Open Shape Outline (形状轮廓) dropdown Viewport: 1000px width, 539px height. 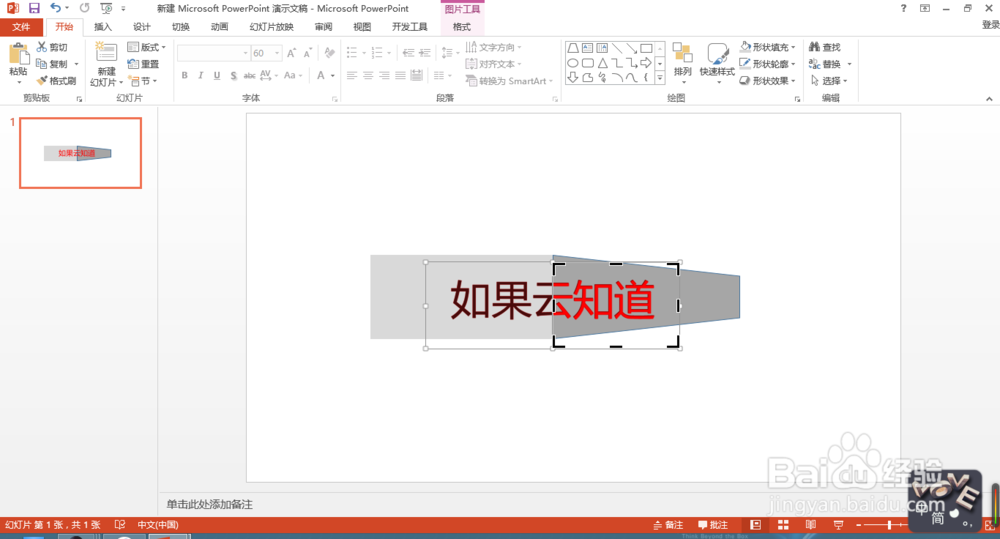(768, 64)
